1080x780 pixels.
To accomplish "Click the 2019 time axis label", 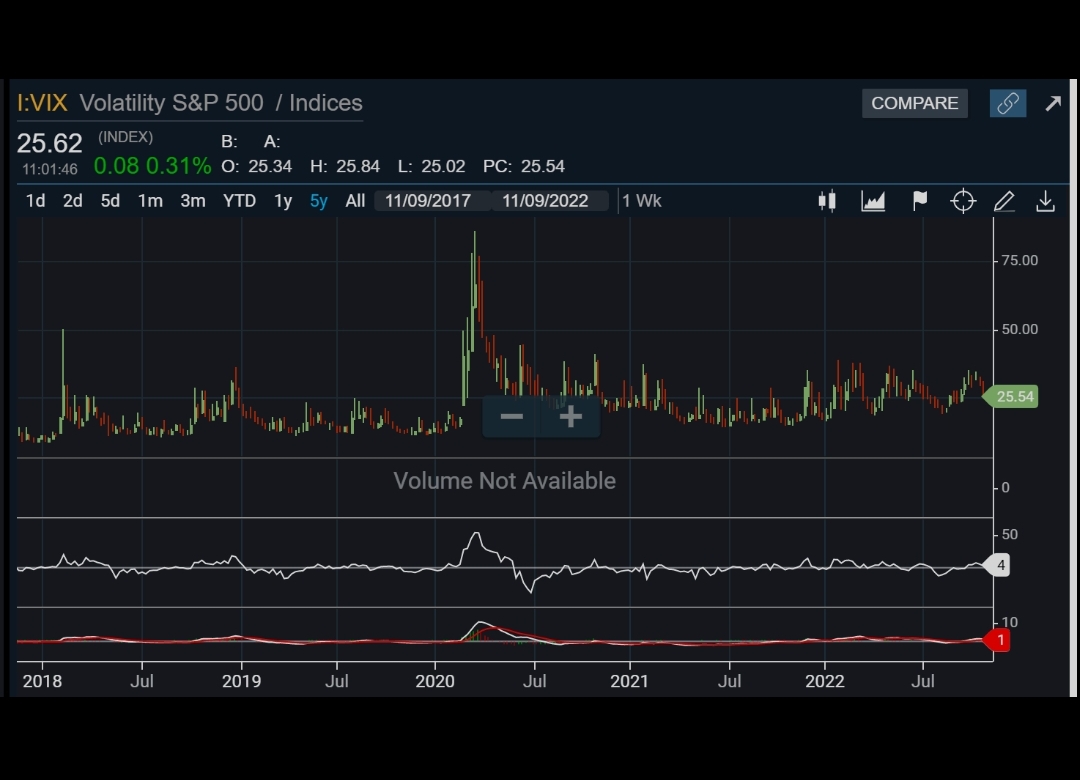I will 241,681.
